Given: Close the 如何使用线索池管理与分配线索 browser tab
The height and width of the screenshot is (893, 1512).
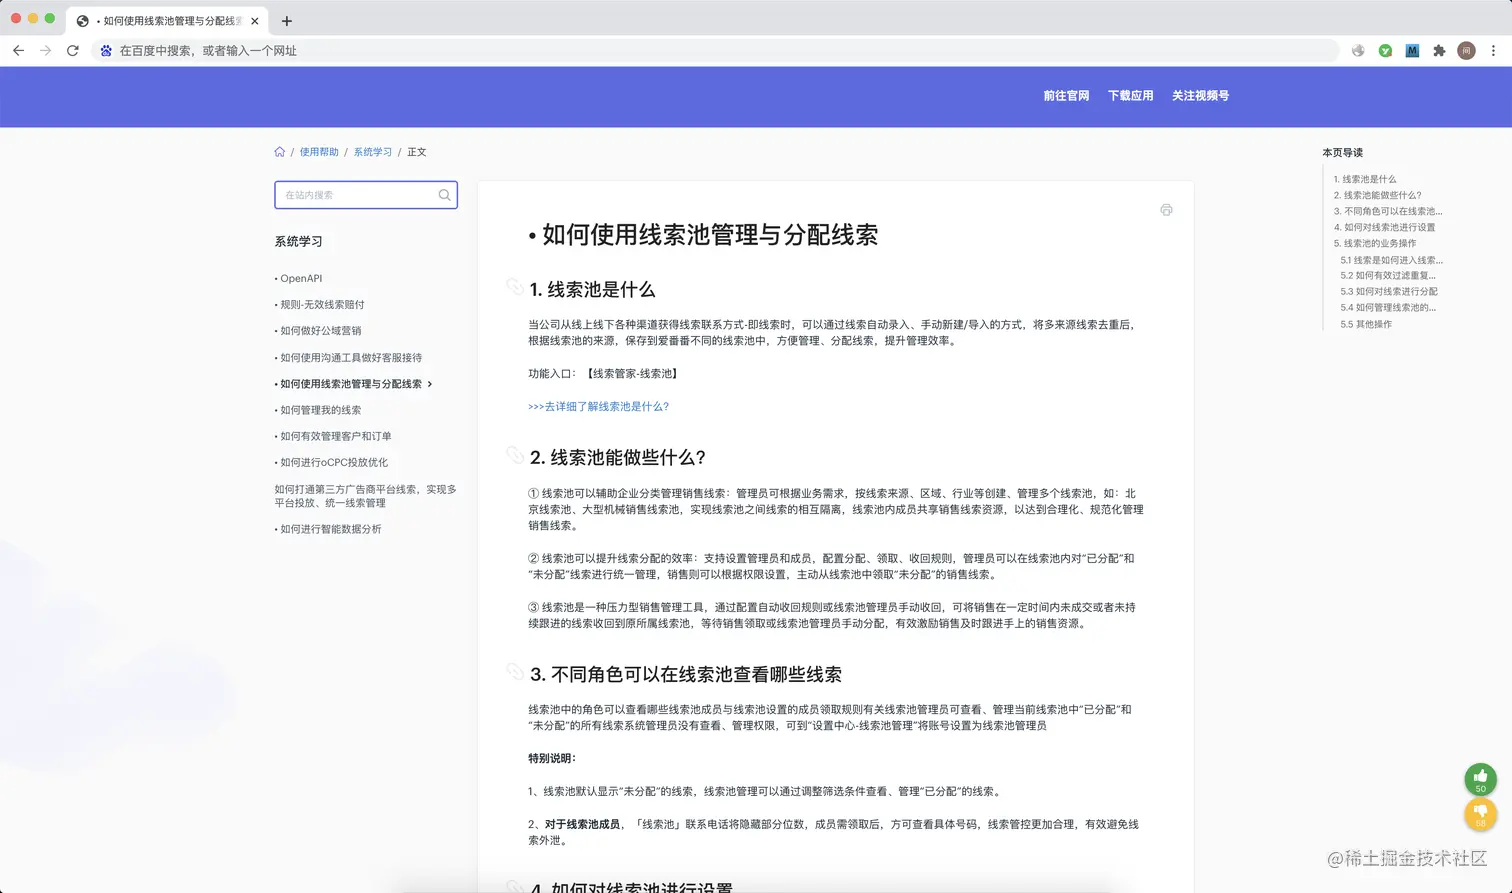Looking at the screenshot, I should (255, 21).
